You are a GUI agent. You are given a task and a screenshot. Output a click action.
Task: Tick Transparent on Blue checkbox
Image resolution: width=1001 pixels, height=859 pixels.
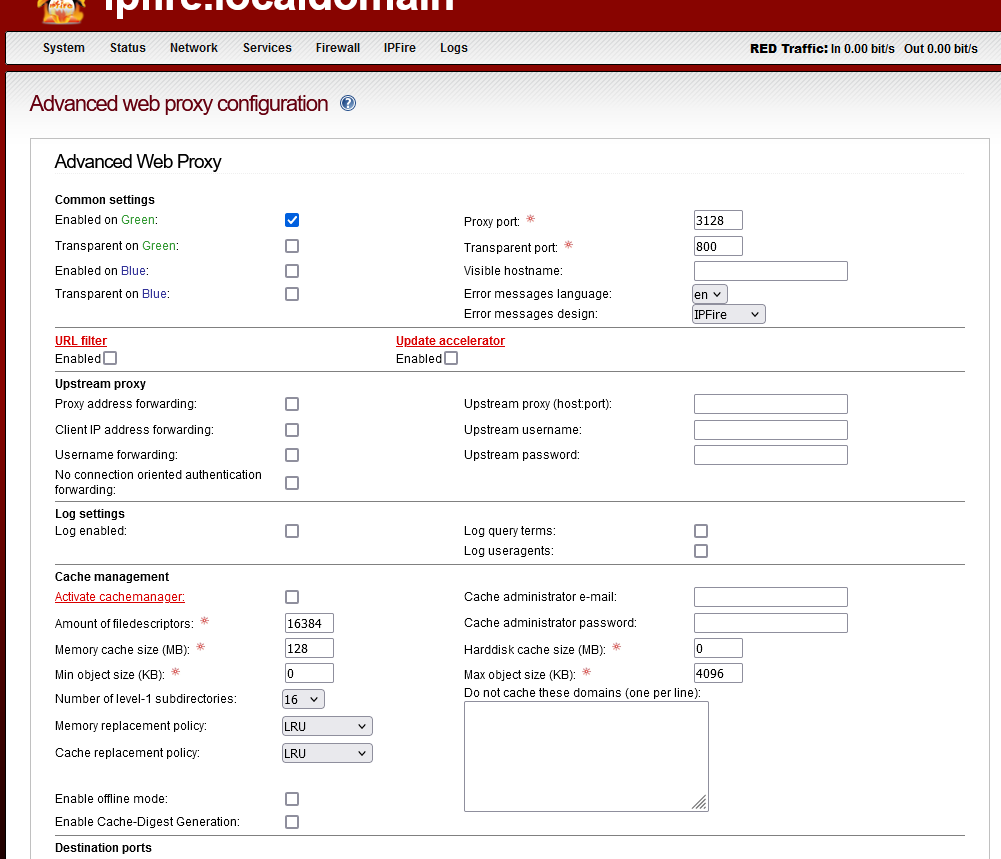(x=292, y=294)
